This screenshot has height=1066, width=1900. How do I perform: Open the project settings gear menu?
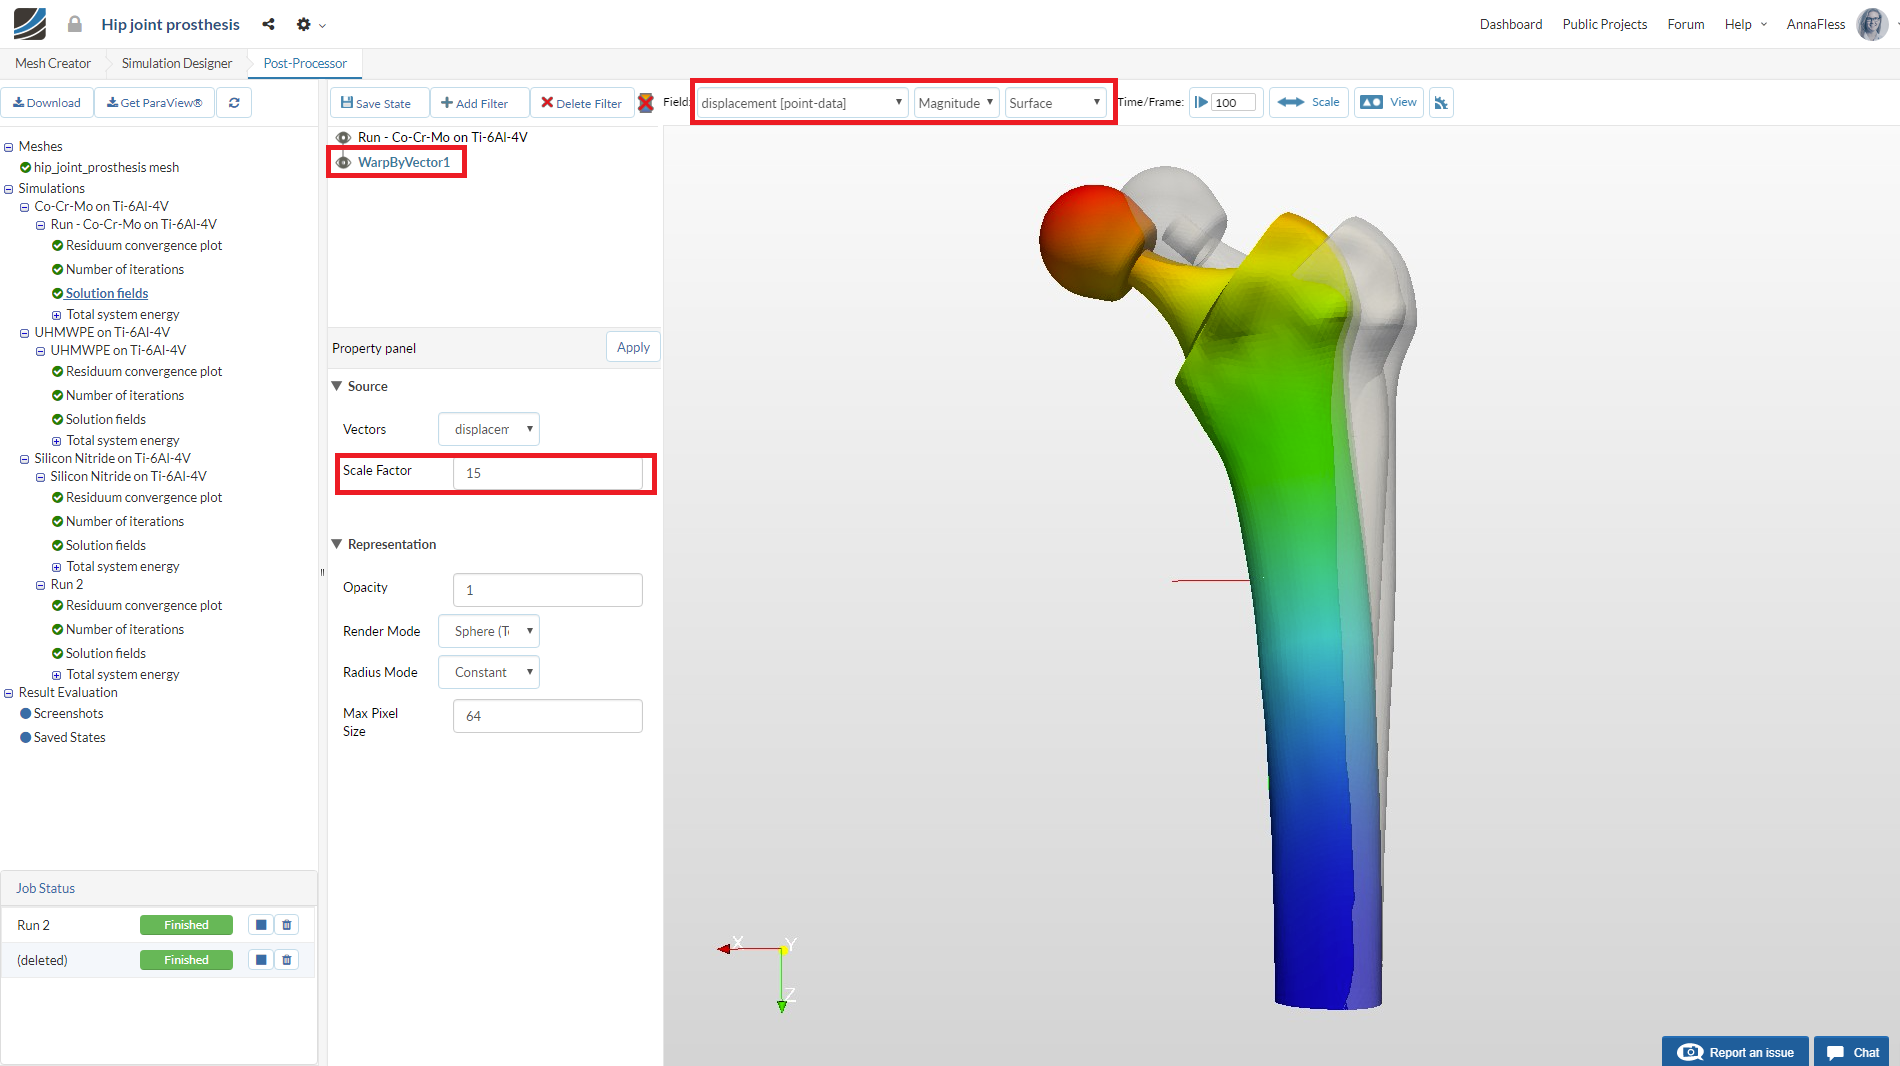304,24
